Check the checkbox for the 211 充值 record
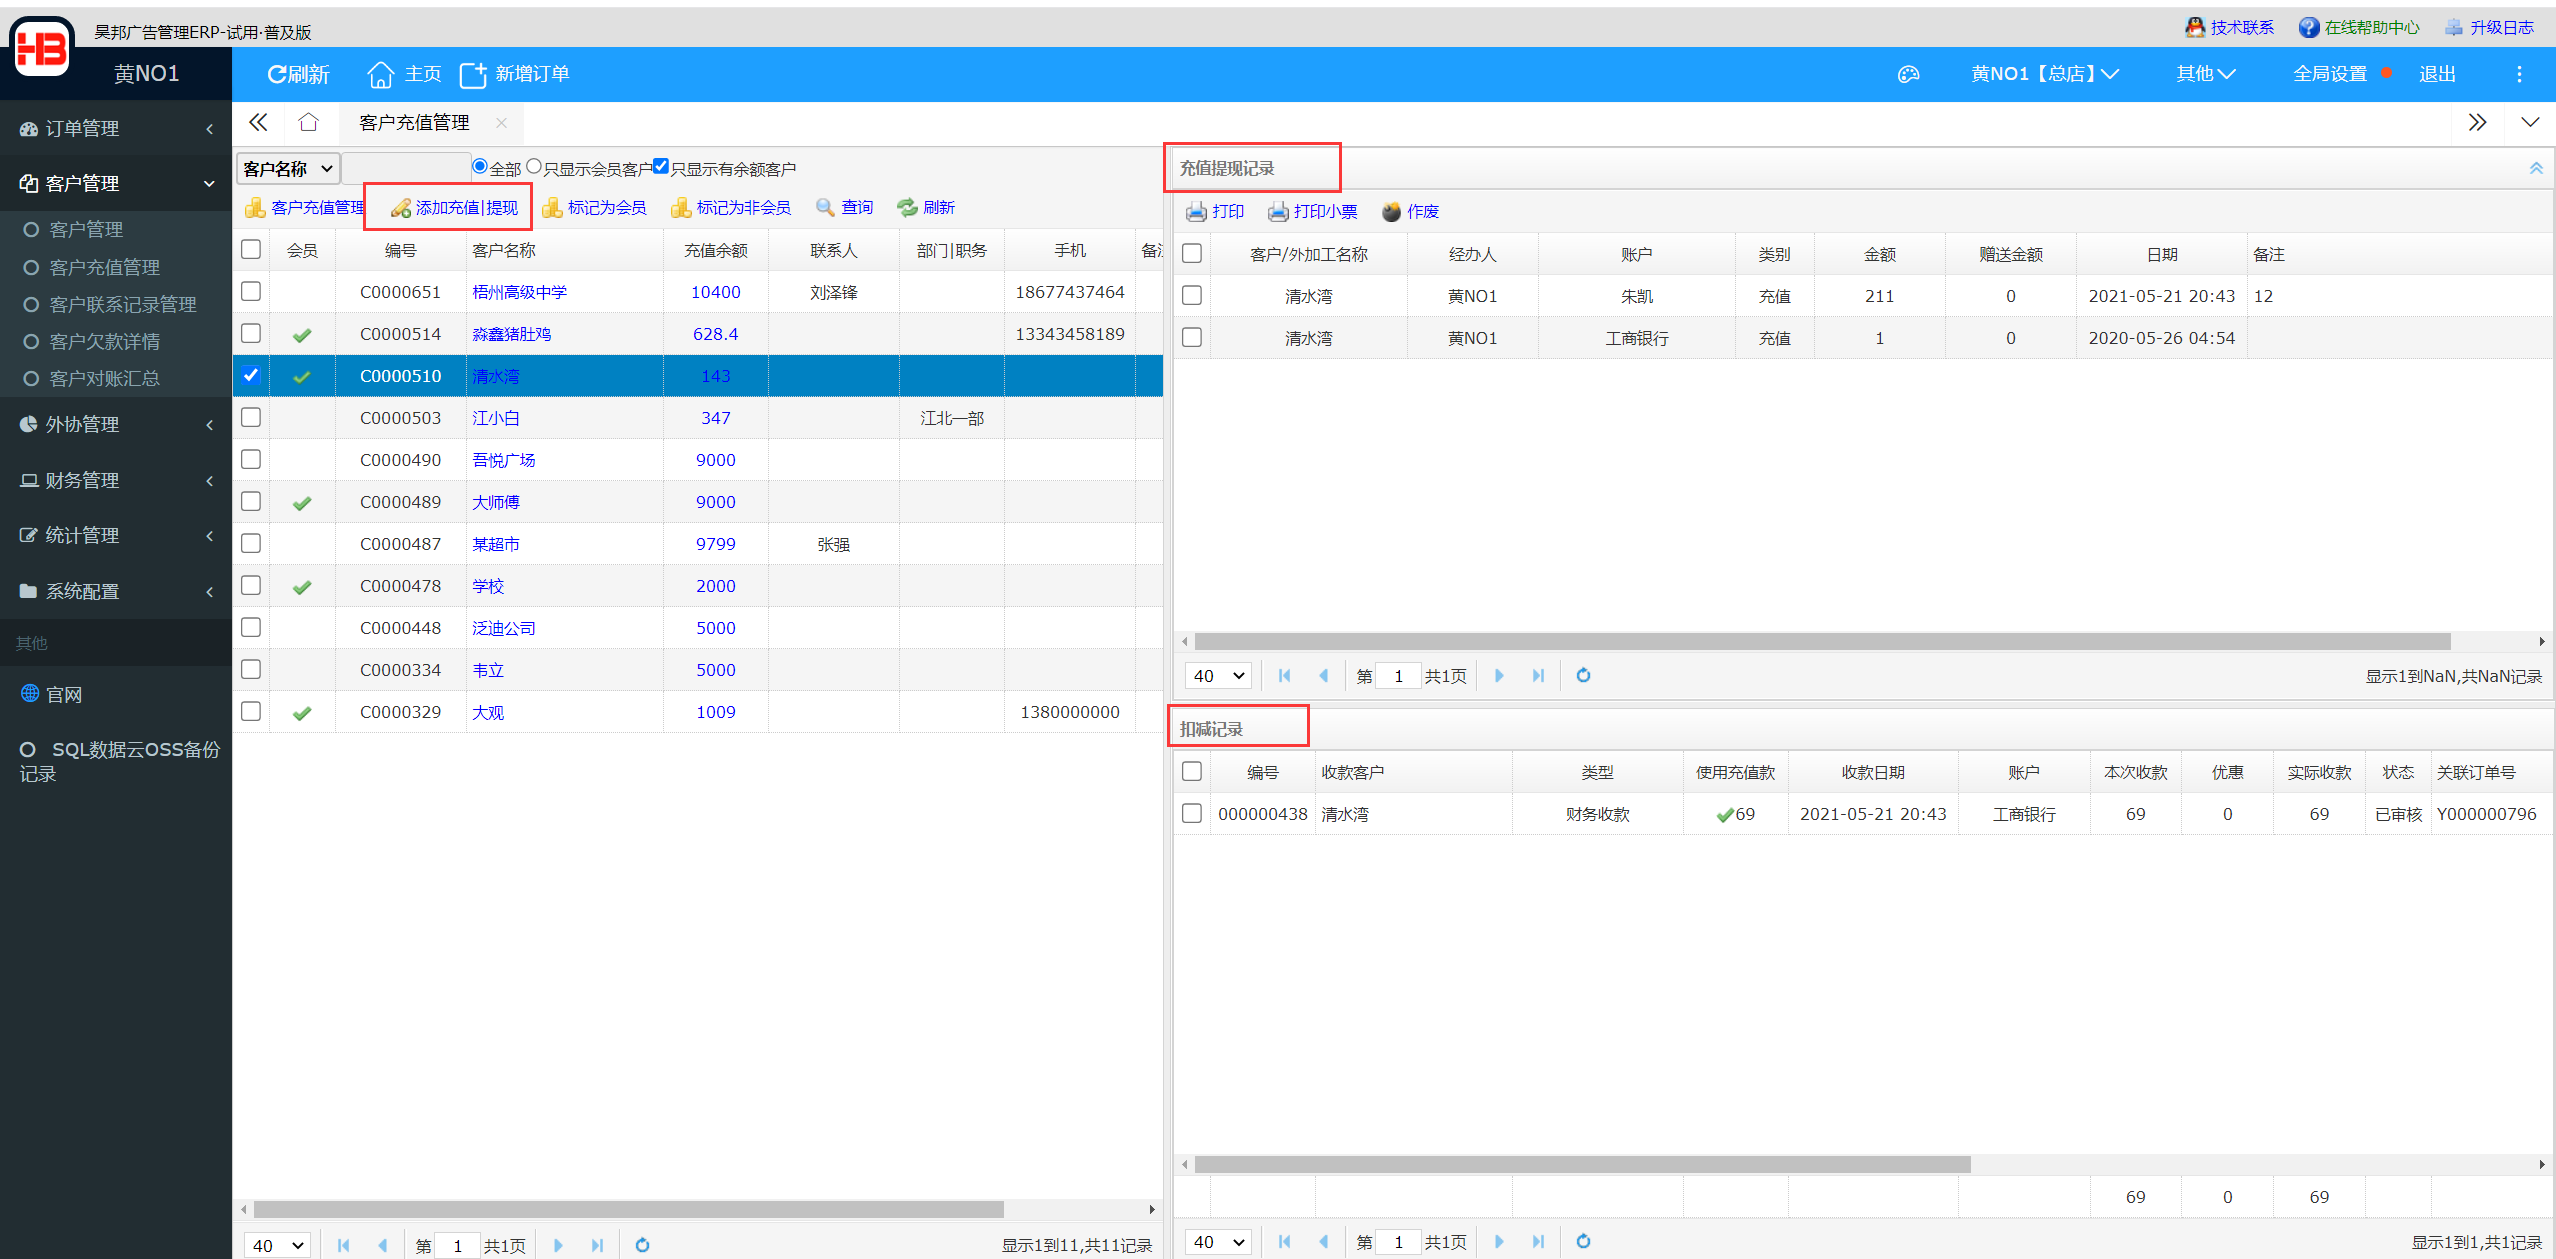 click(x=1192, y=295)
